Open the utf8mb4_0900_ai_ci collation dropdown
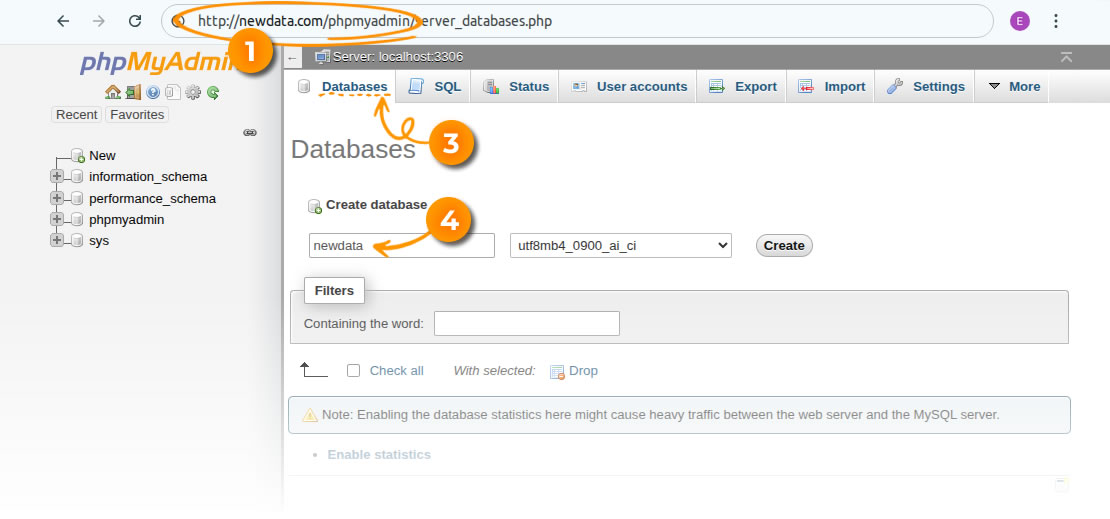 click(x=621, y=245)
